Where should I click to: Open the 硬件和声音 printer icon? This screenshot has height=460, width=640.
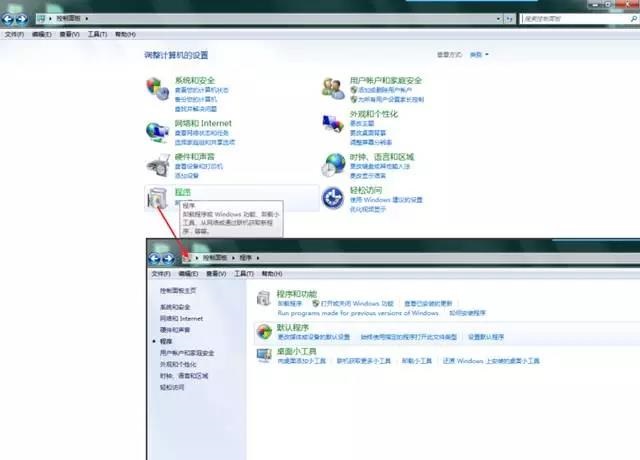[x=158, y=165]
